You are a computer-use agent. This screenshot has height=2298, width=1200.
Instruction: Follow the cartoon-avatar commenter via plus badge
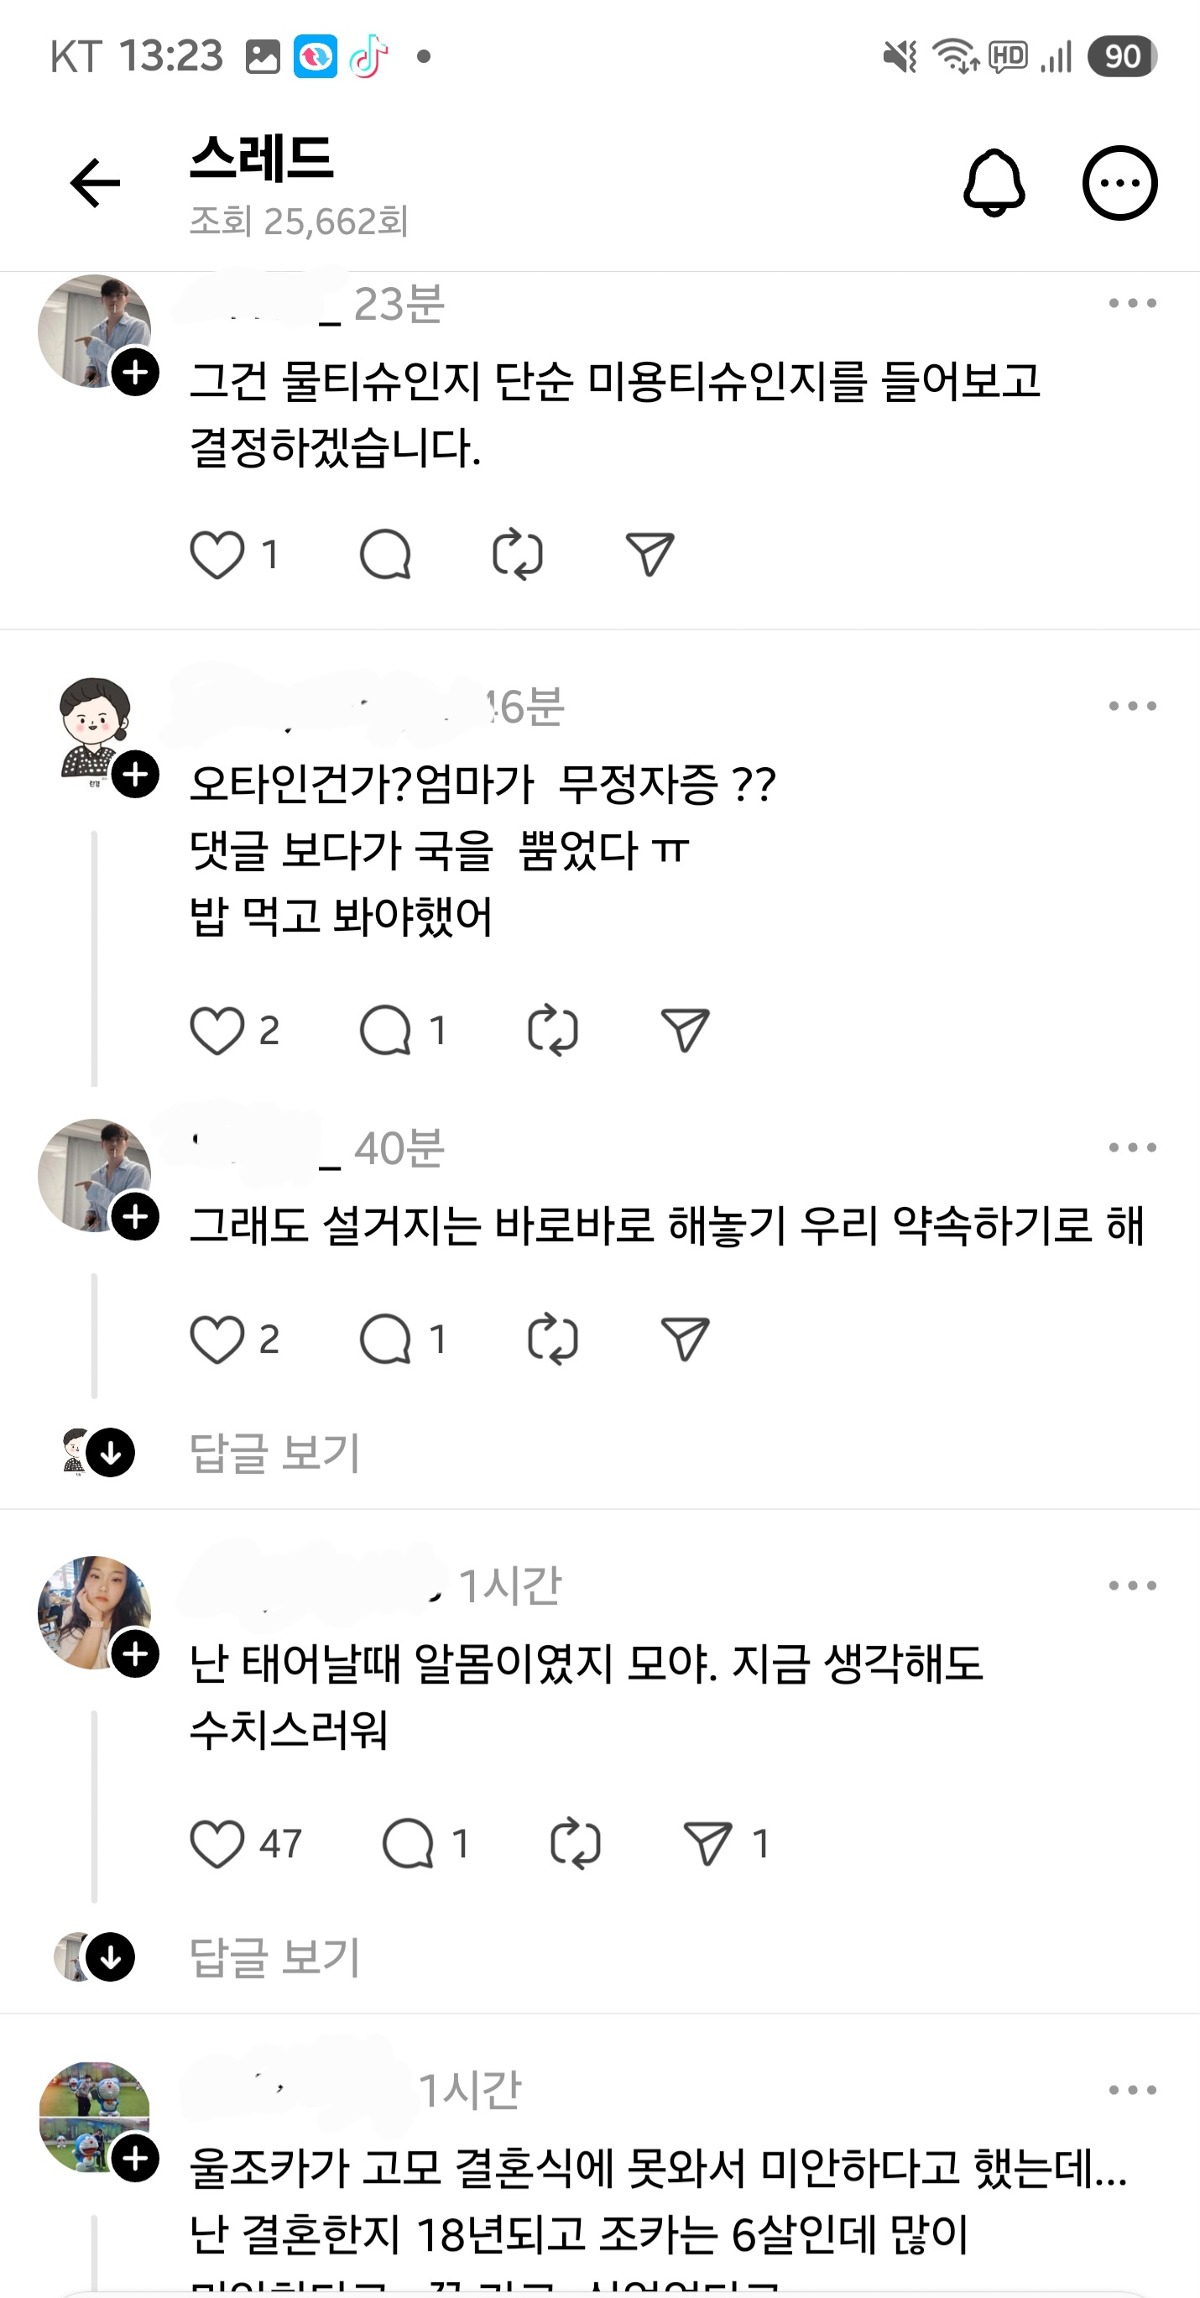pos(135,775)
